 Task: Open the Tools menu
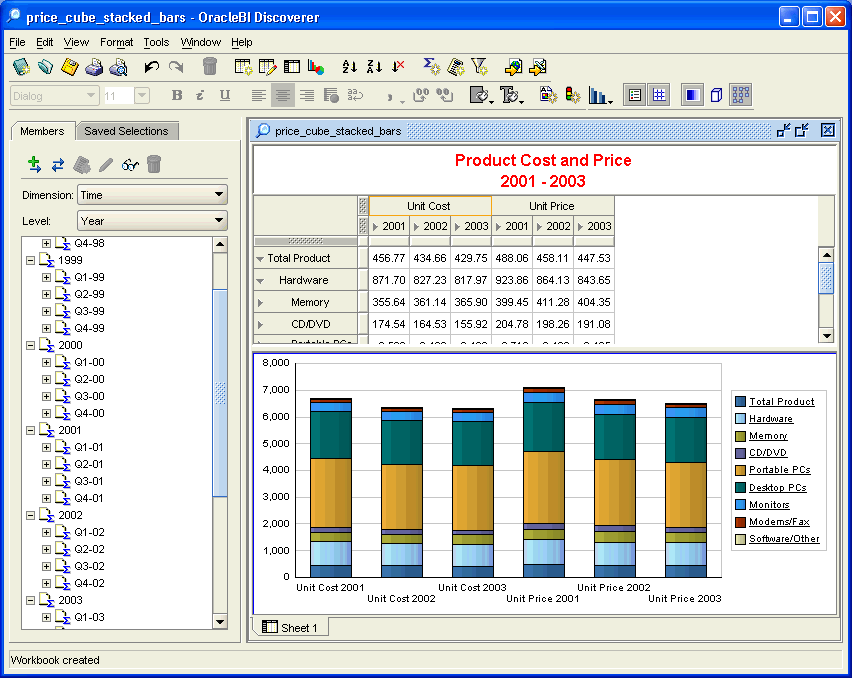point(155,42)
